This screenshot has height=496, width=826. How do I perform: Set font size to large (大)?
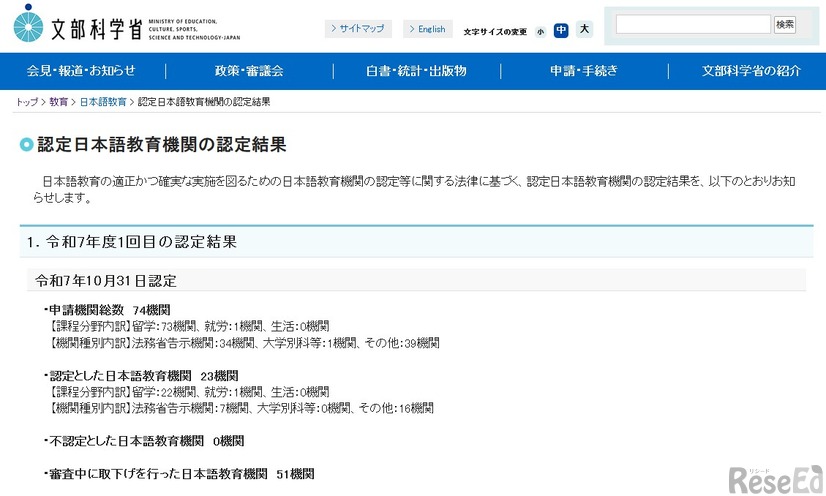click(x=585, y=29)
